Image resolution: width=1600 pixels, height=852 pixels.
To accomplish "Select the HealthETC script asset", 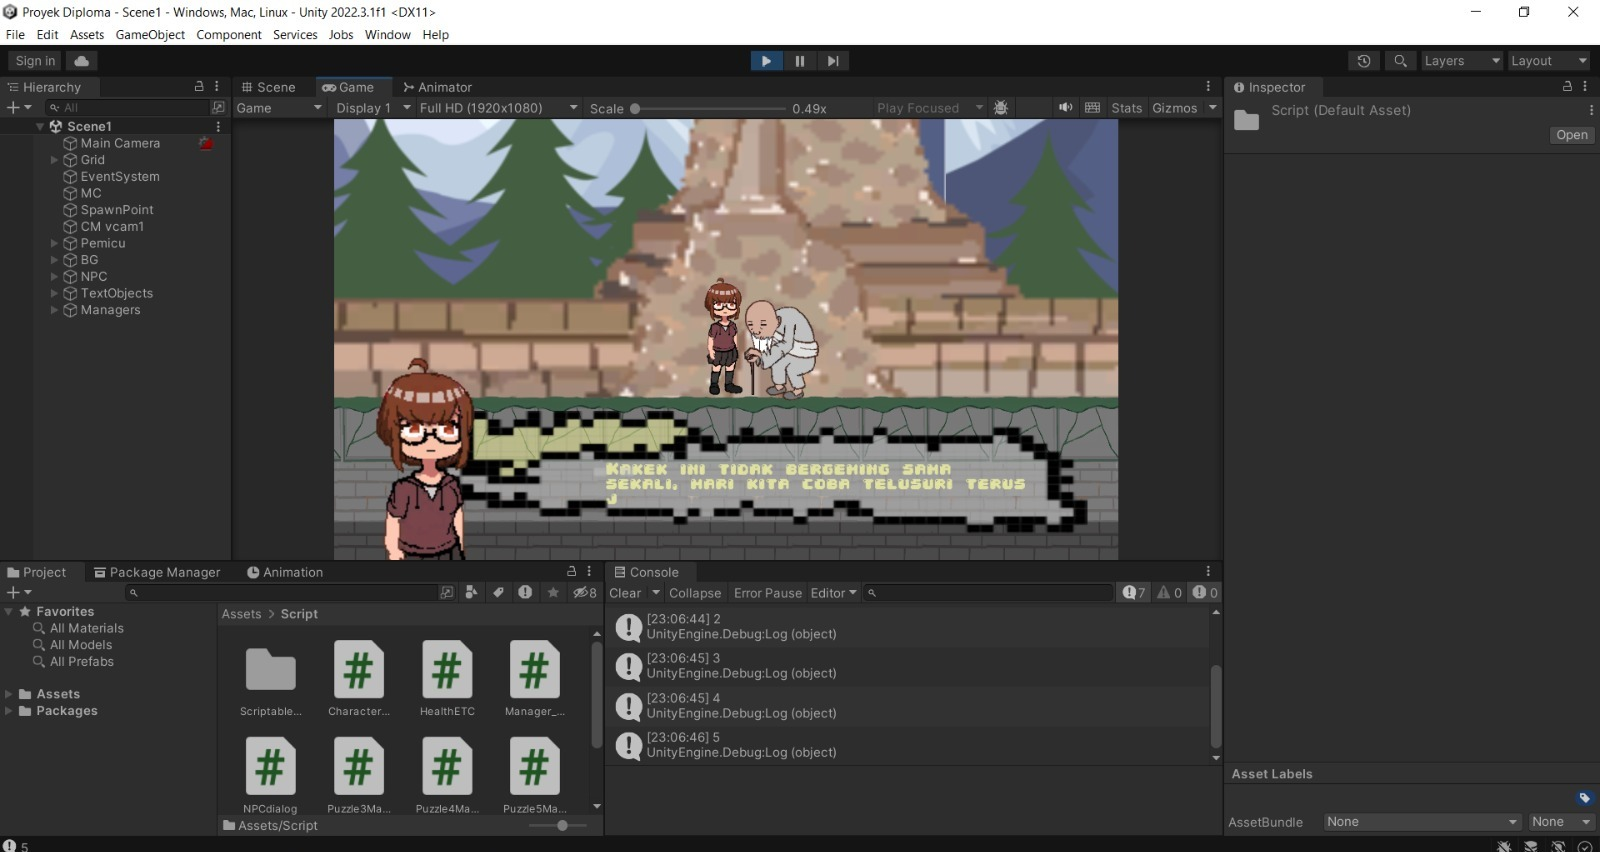I will click(x=447, y=678).
